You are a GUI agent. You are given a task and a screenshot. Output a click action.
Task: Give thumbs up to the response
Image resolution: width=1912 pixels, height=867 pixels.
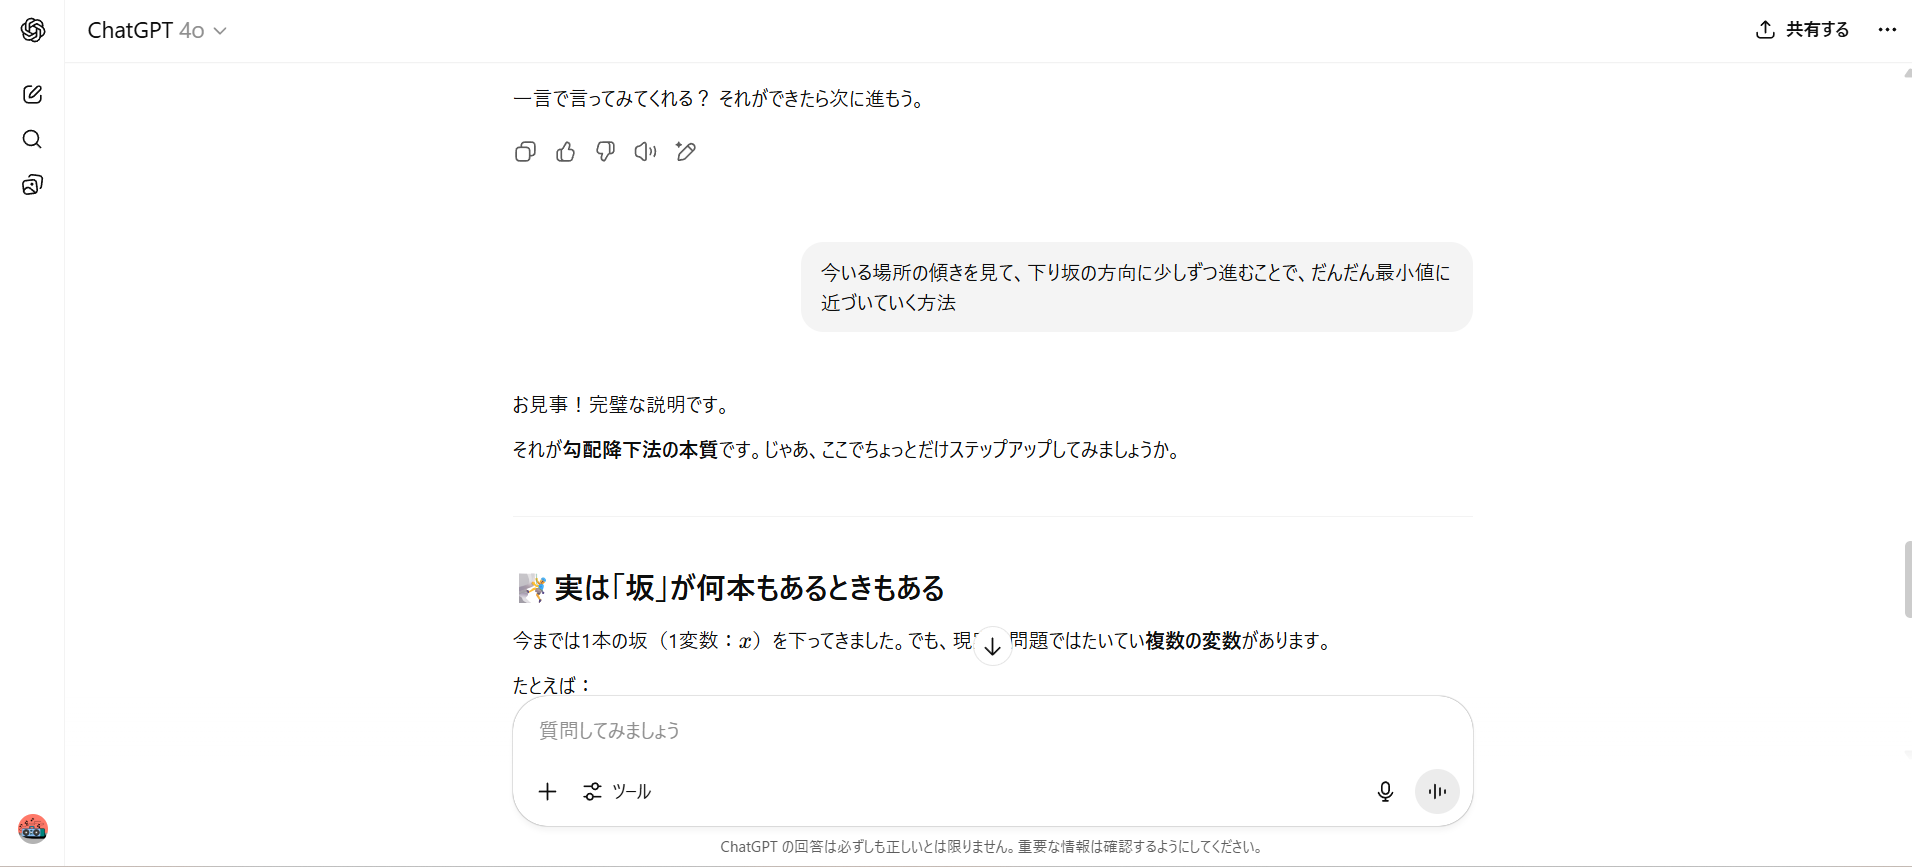click(x=565, y=152)
